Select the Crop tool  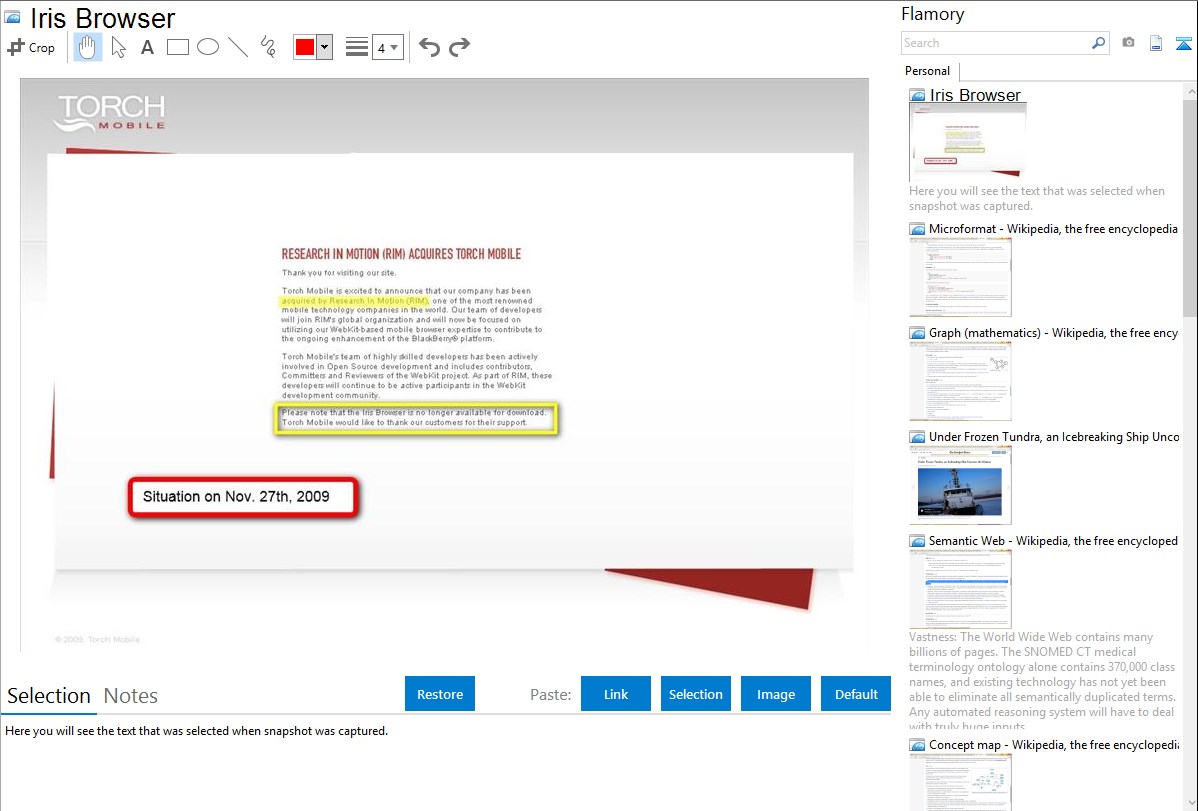pos(31,47)
